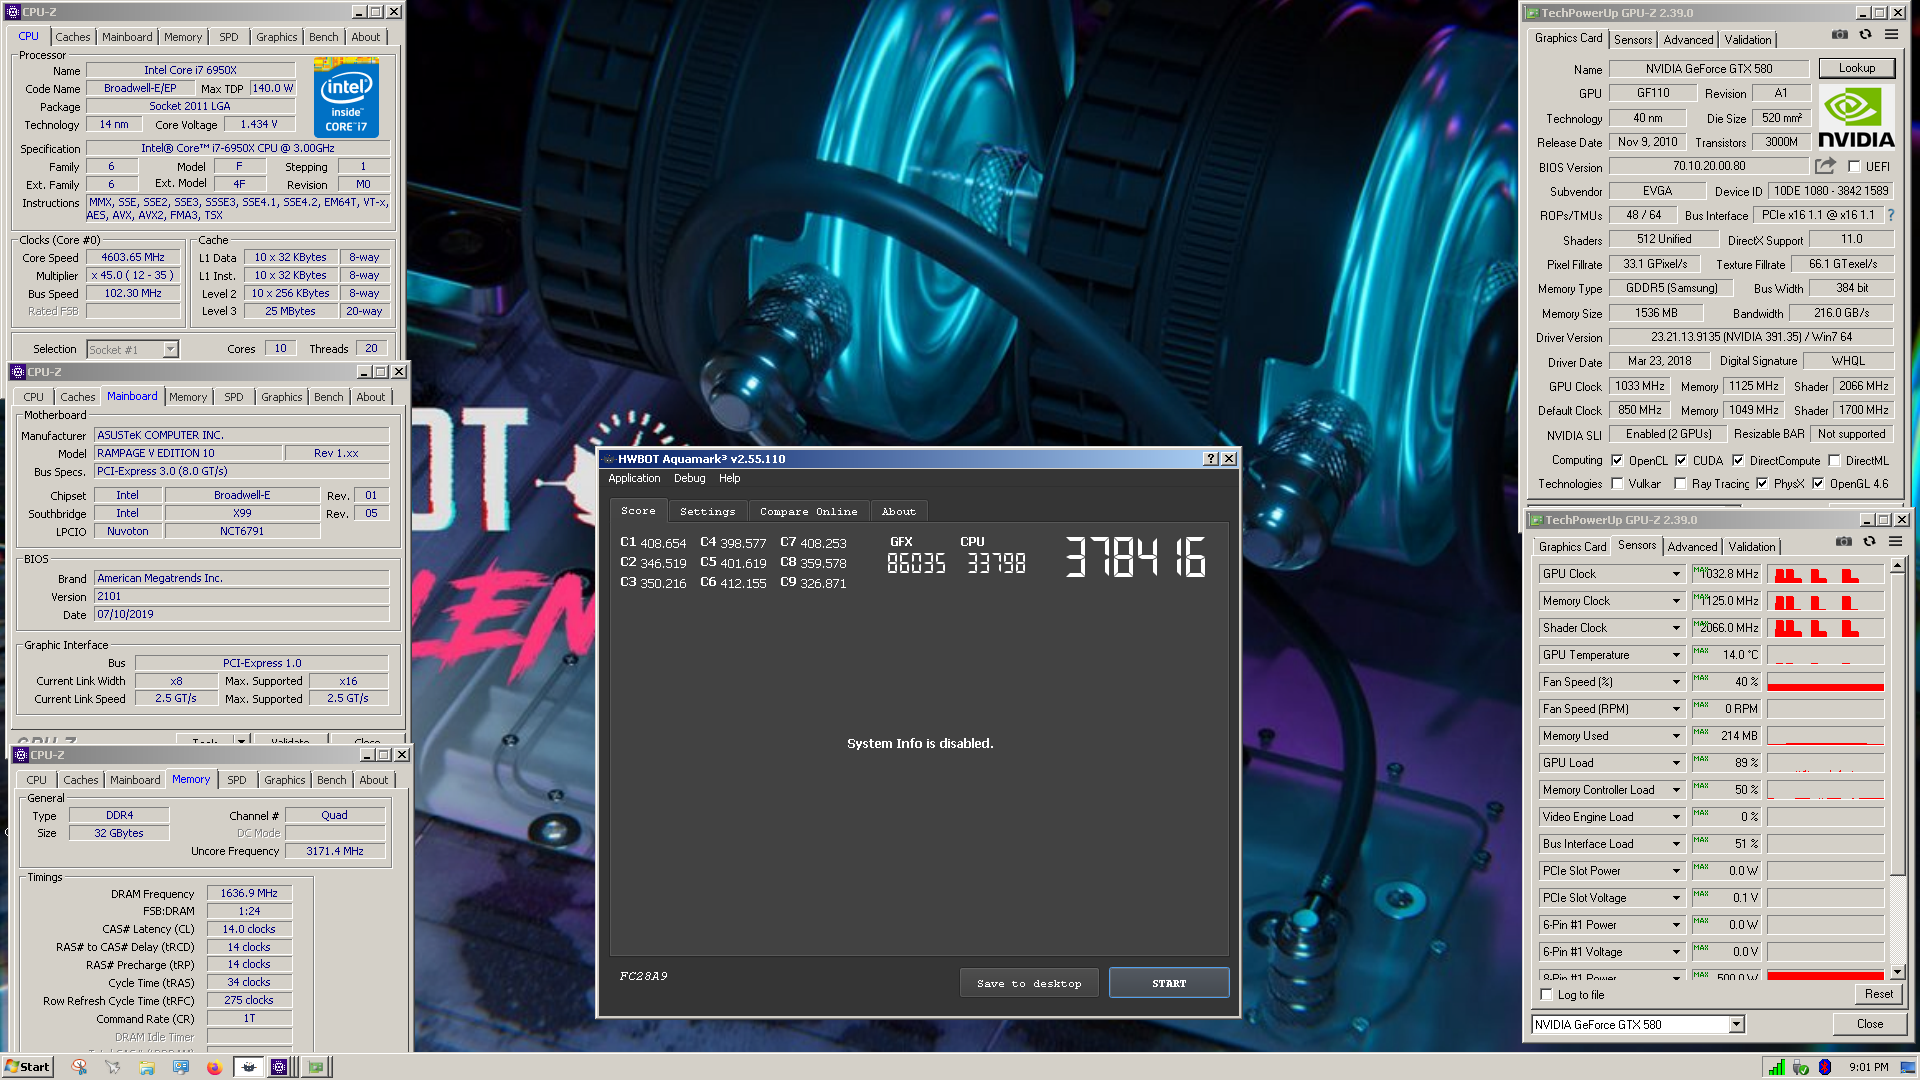Open Debug menu in HWBOT Aquamark
Image resolution: width=1920 pixels, height=1080 pixels.
click(x=689, y=478)
